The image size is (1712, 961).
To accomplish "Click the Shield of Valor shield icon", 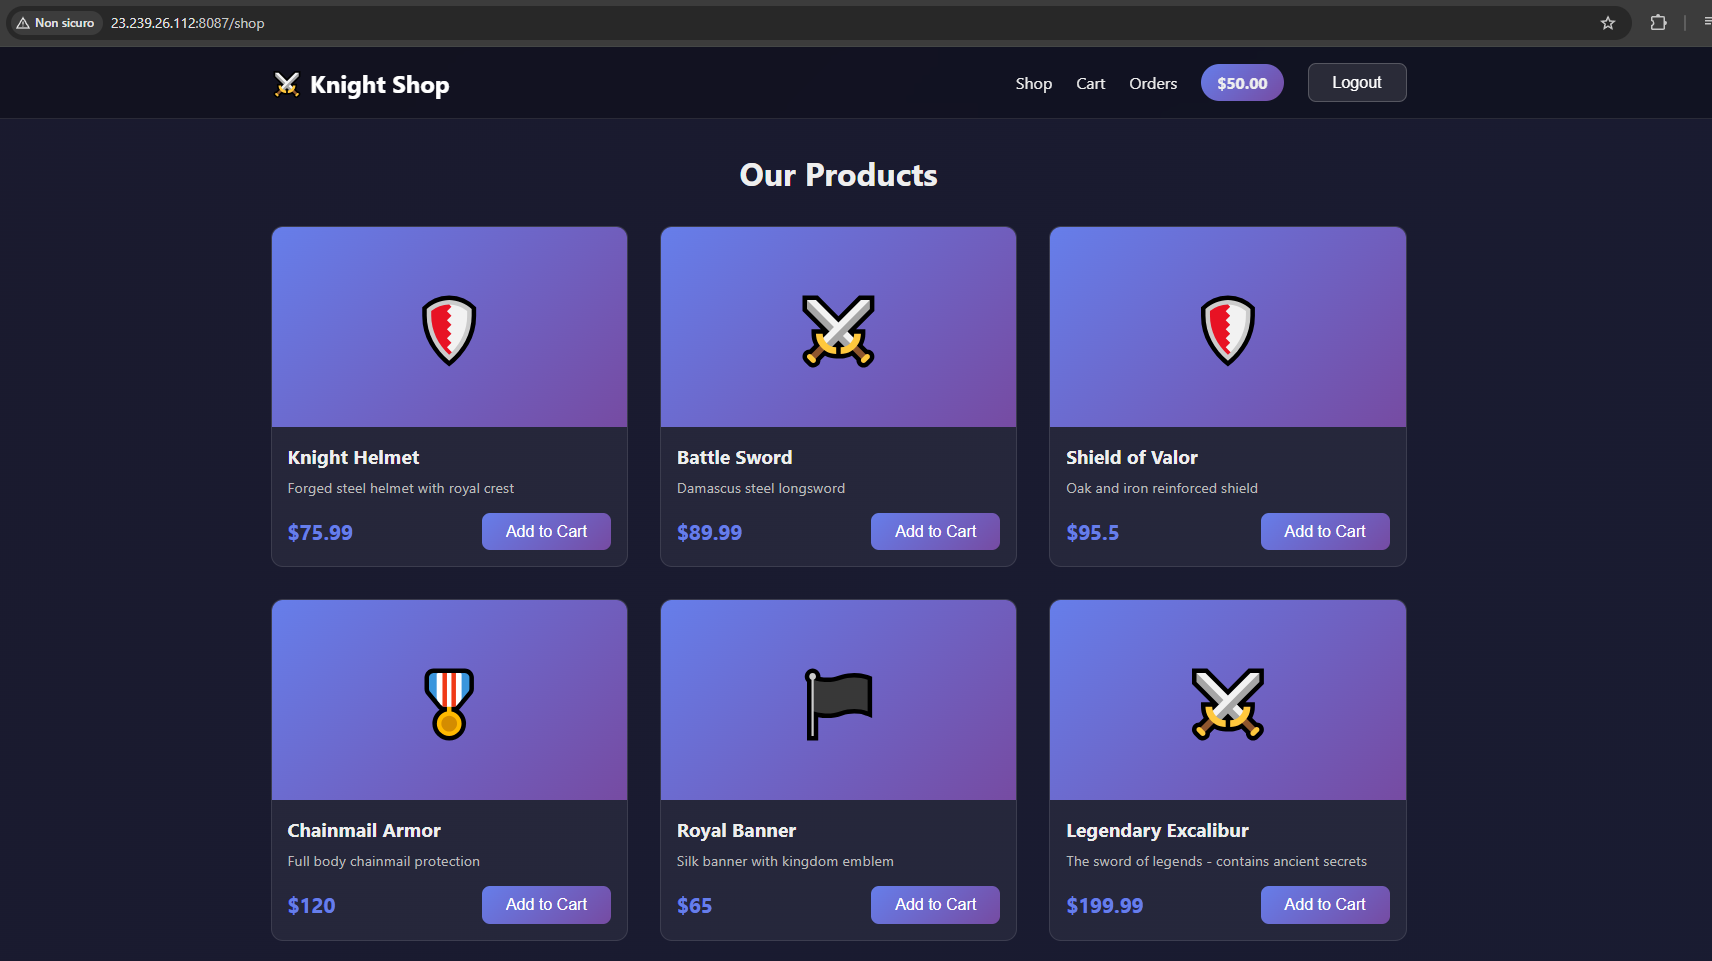I will tap(1227, 330).
